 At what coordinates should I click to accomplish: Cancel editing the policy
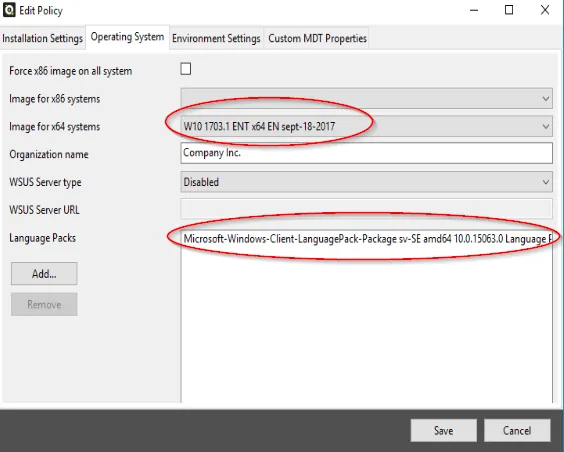(517, 430)
